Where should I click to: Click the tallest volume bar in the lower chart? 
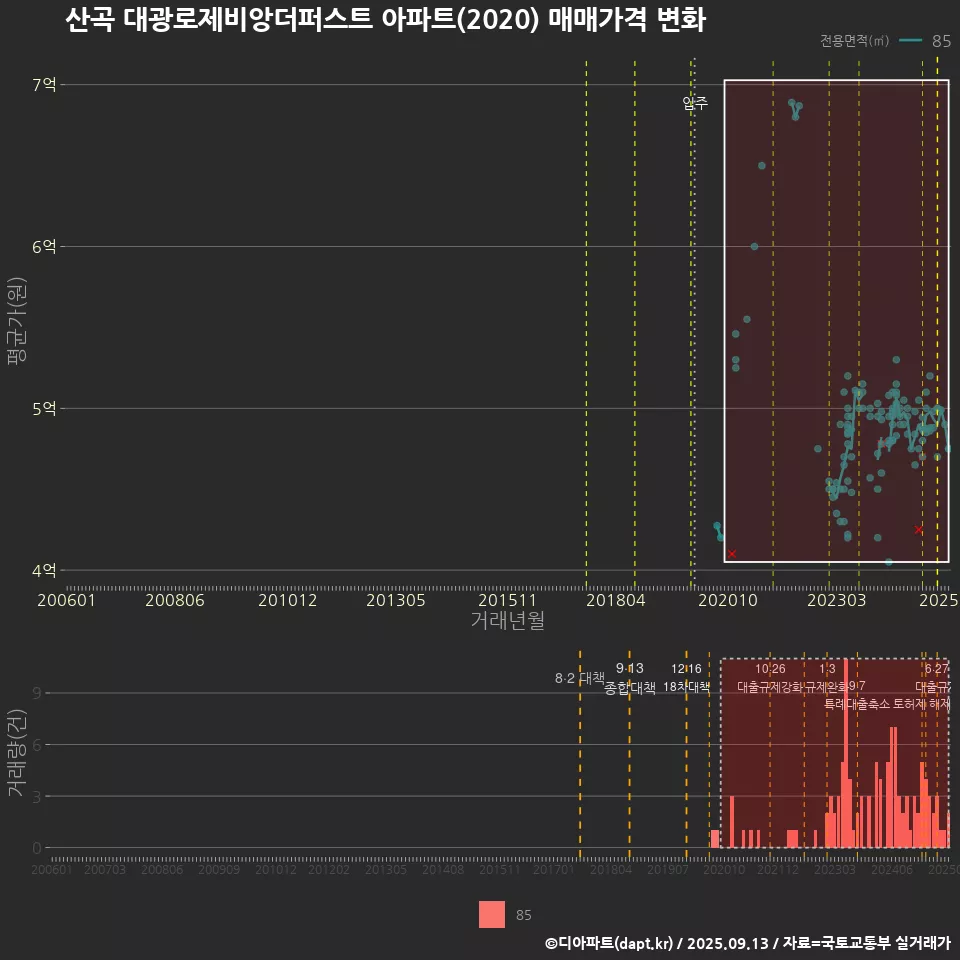tap(846, 753)
